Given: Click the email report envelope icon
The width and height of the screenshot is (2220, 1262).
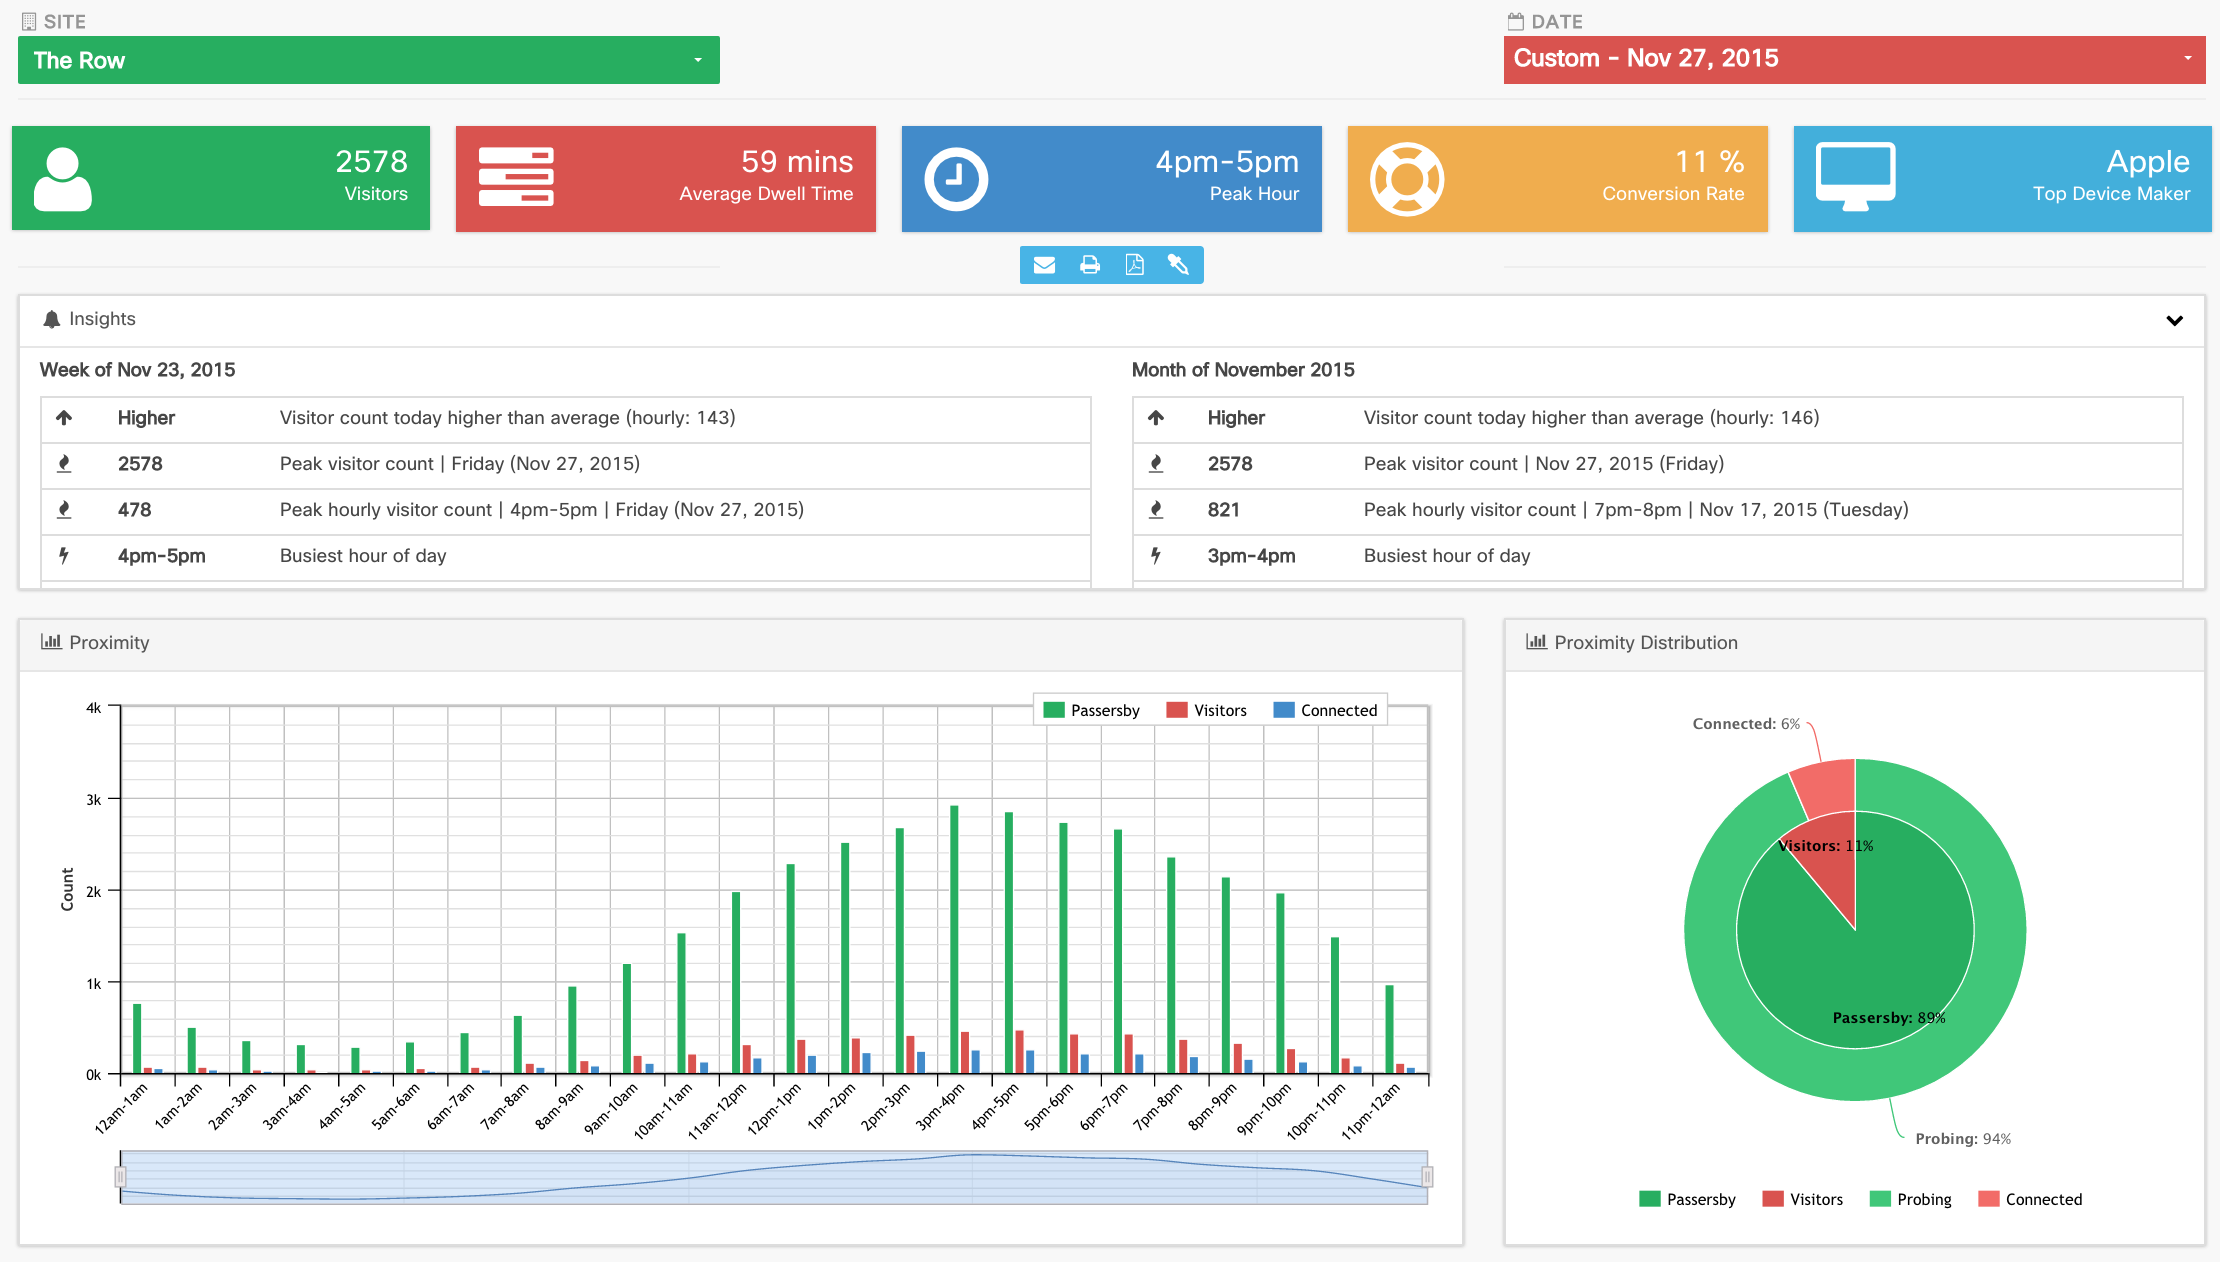Looking at the screenshot, I should click(x=1044, y=265).
